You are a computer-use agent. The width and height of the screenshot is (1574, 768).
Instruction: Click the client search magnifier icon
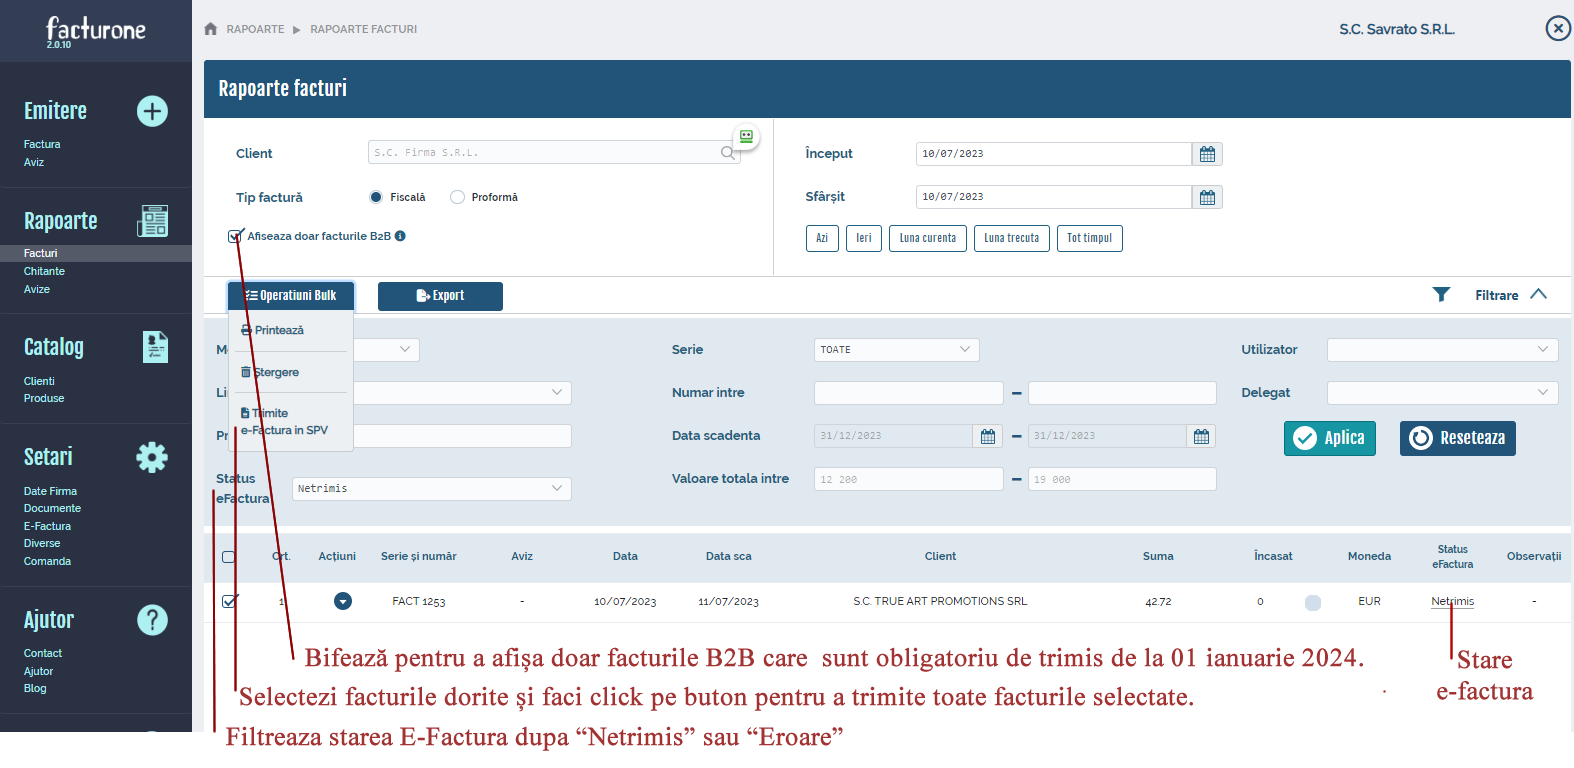(728, 153)
